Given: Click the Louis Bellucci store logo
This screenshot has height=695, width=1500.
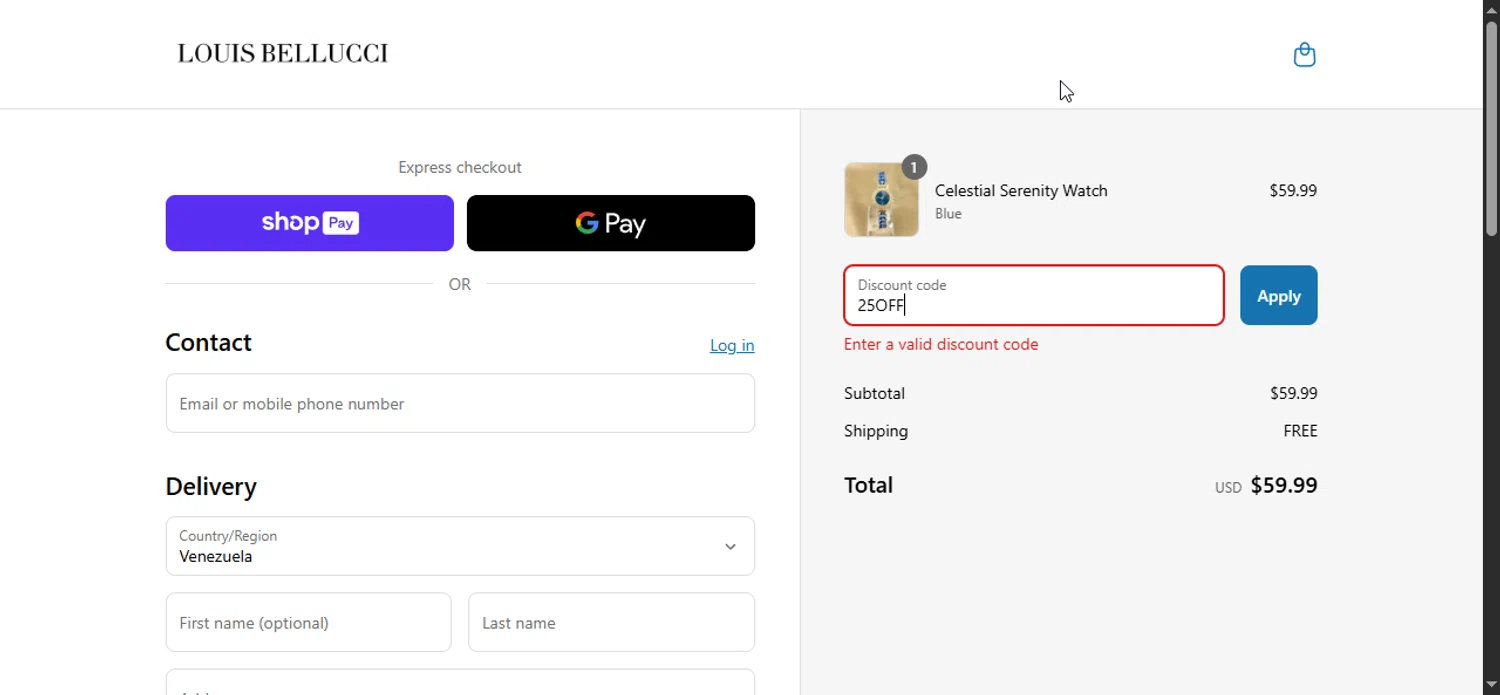Looking at the screenshot, I should click(x=283, y=54).
